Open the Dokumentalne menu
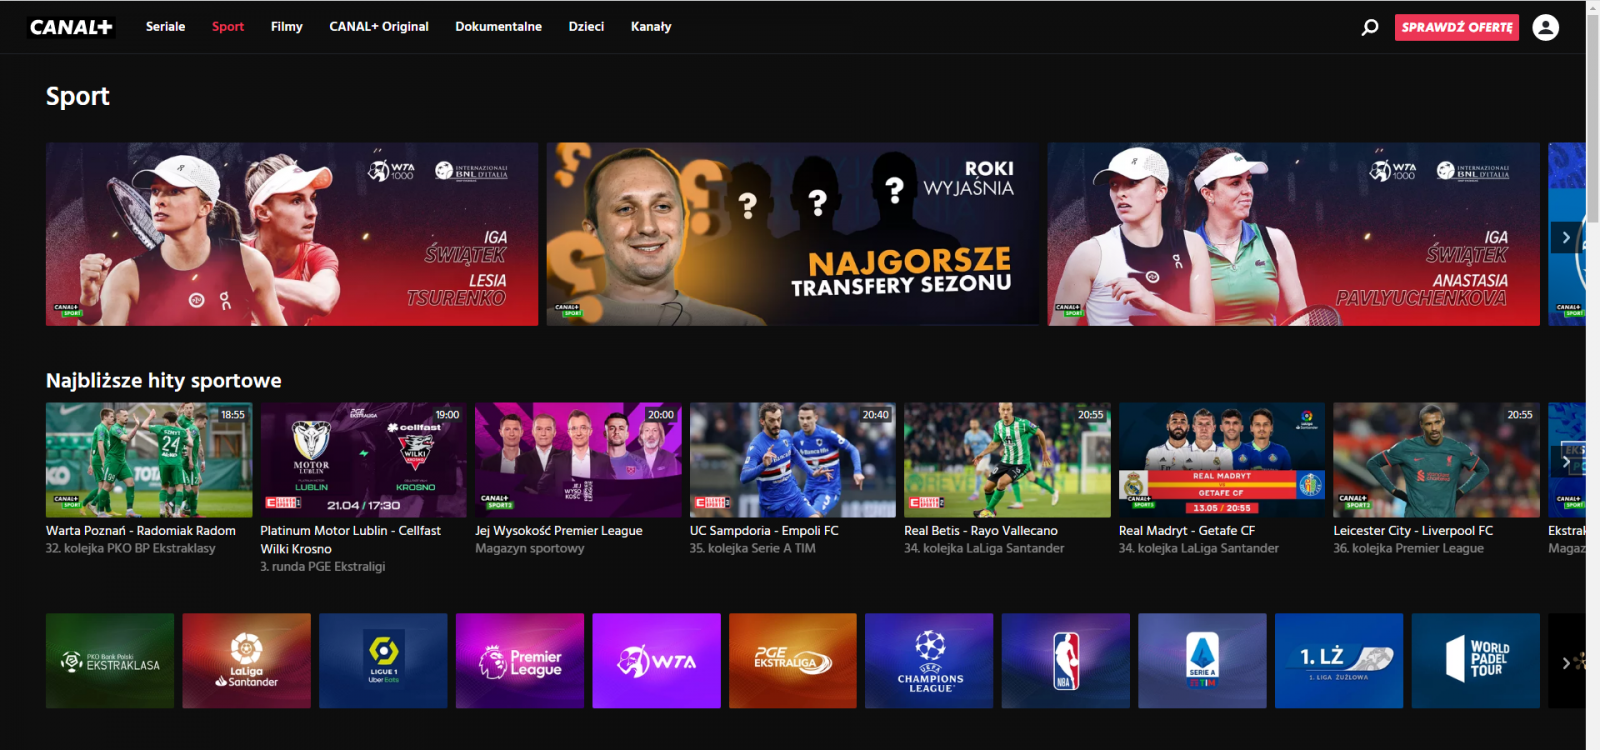Viewport: 1600px width, 750px height. (498, 27)
